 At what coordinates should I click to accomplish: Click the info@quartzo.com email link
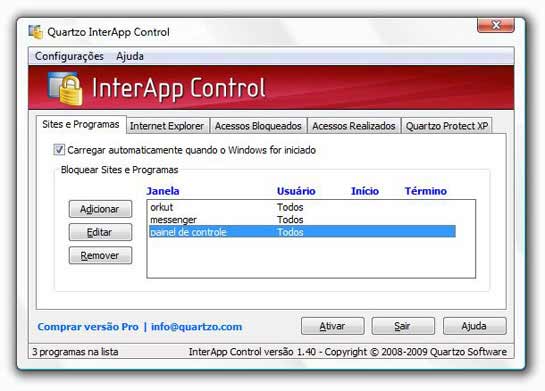pyautogui.click(x=196, y=327)
